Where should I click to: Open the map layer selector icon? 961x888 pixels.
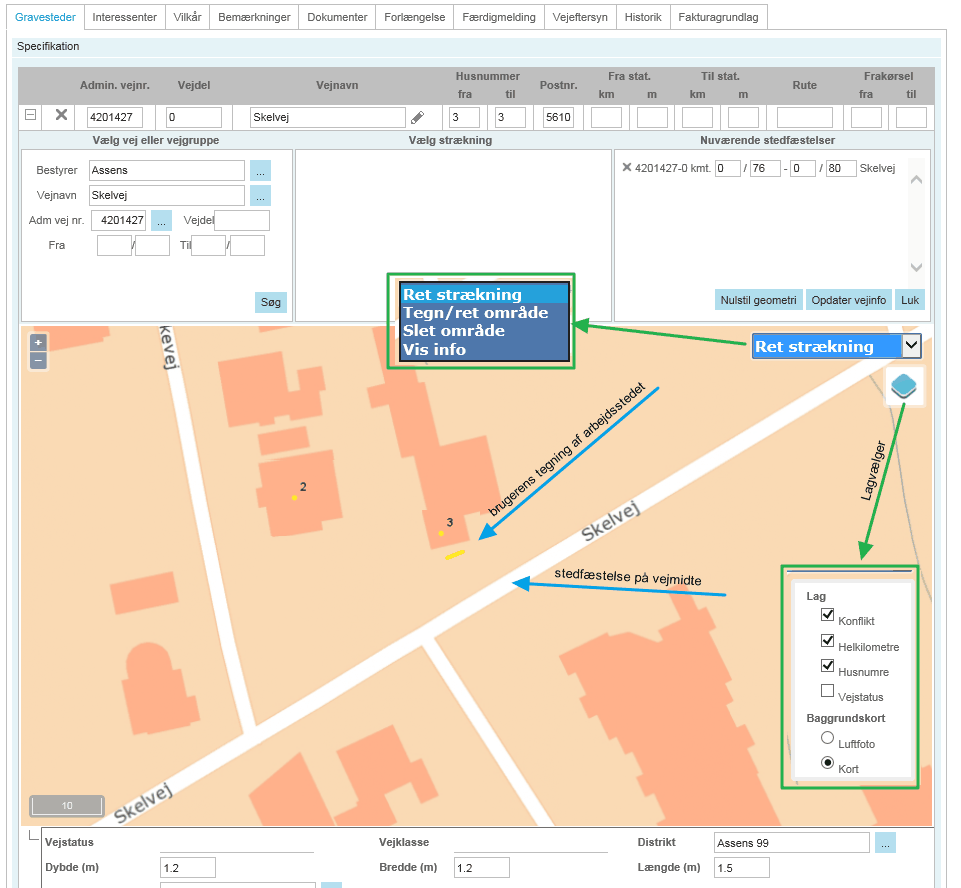coord(904,386)
